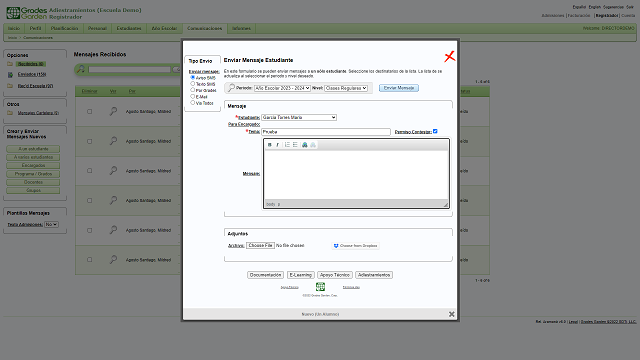The width and height of the screenshot is (640, 360).
Task: Click the remove link icon in editor
Action: click(313, 145)
